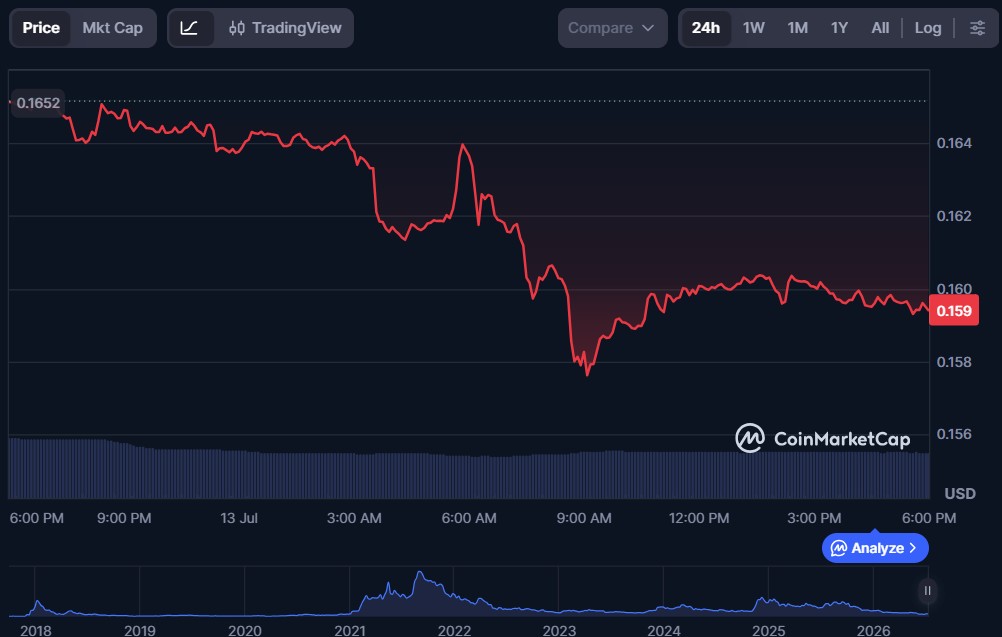Viewport: 1002px width, 637px height.
Task: Click the 0.164 price axis label
Action: click(x=953, y=143)
